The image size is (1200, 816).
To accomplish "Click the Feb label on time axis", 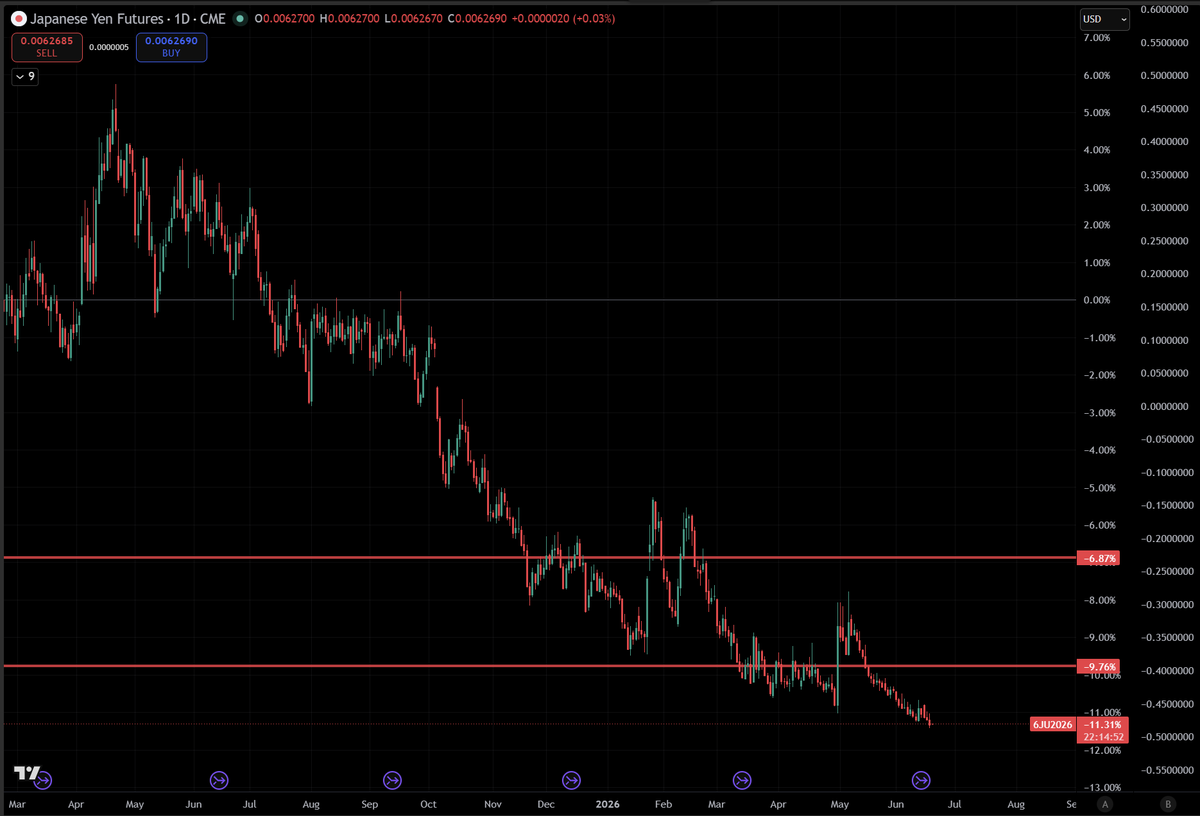I will pos(664,803).
